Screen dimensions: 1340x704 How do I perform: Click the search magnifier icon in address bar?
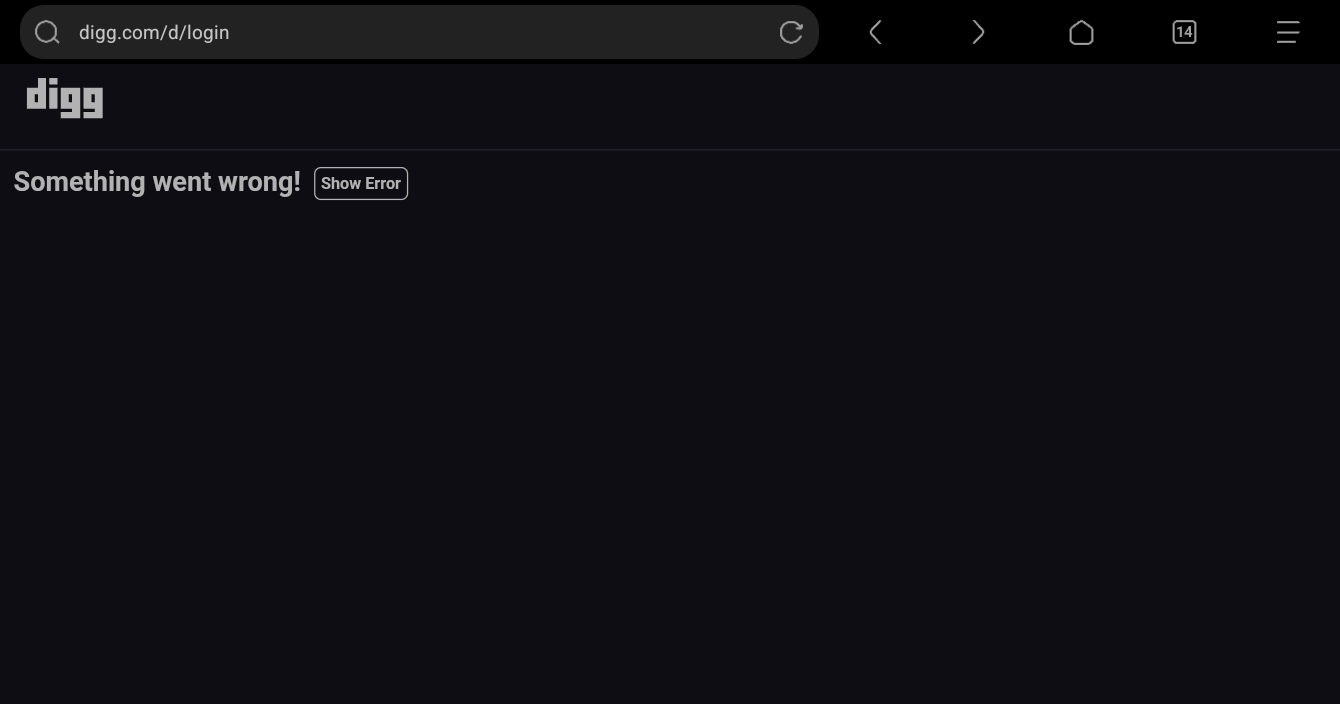pyautogui.click(x=47, y=32)
